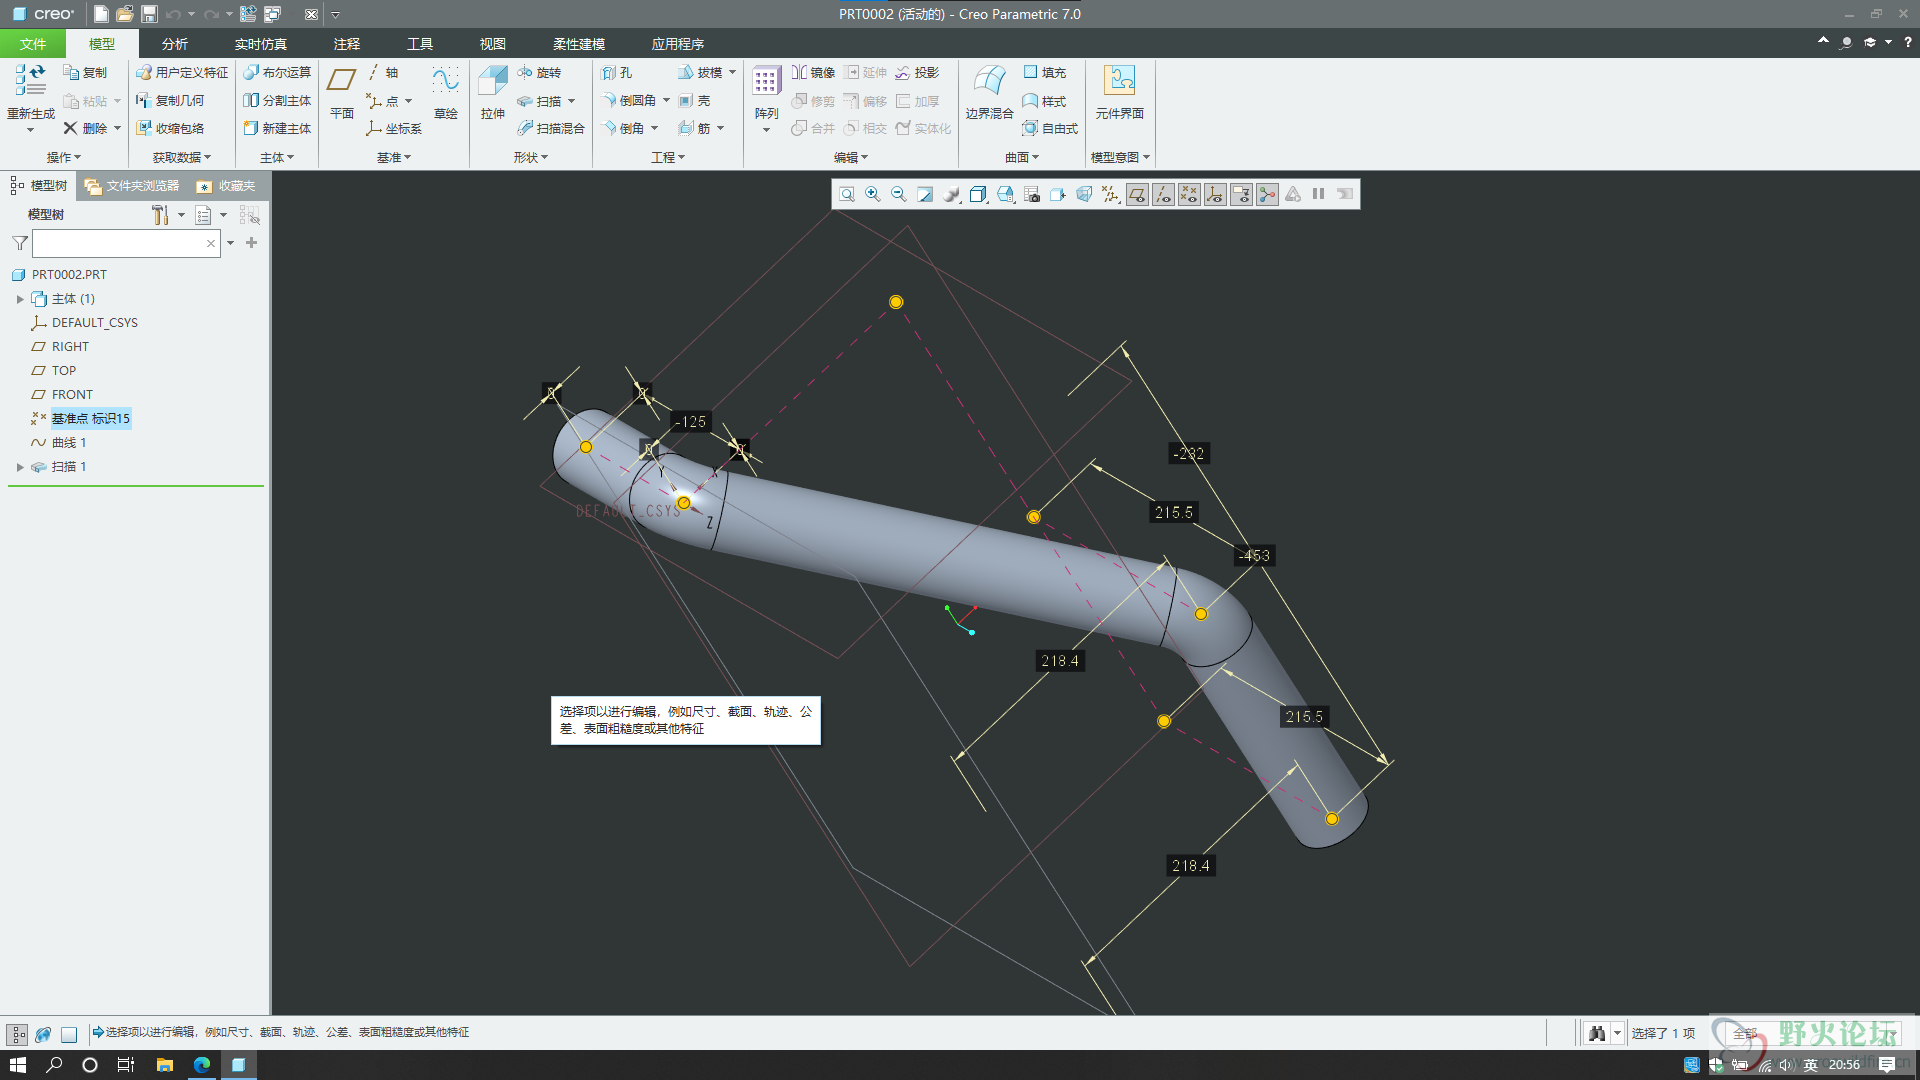1920x1080 pixels.
Task: Click the perspective view icon
Action: pyautogui.click(x=1084, y=194)
